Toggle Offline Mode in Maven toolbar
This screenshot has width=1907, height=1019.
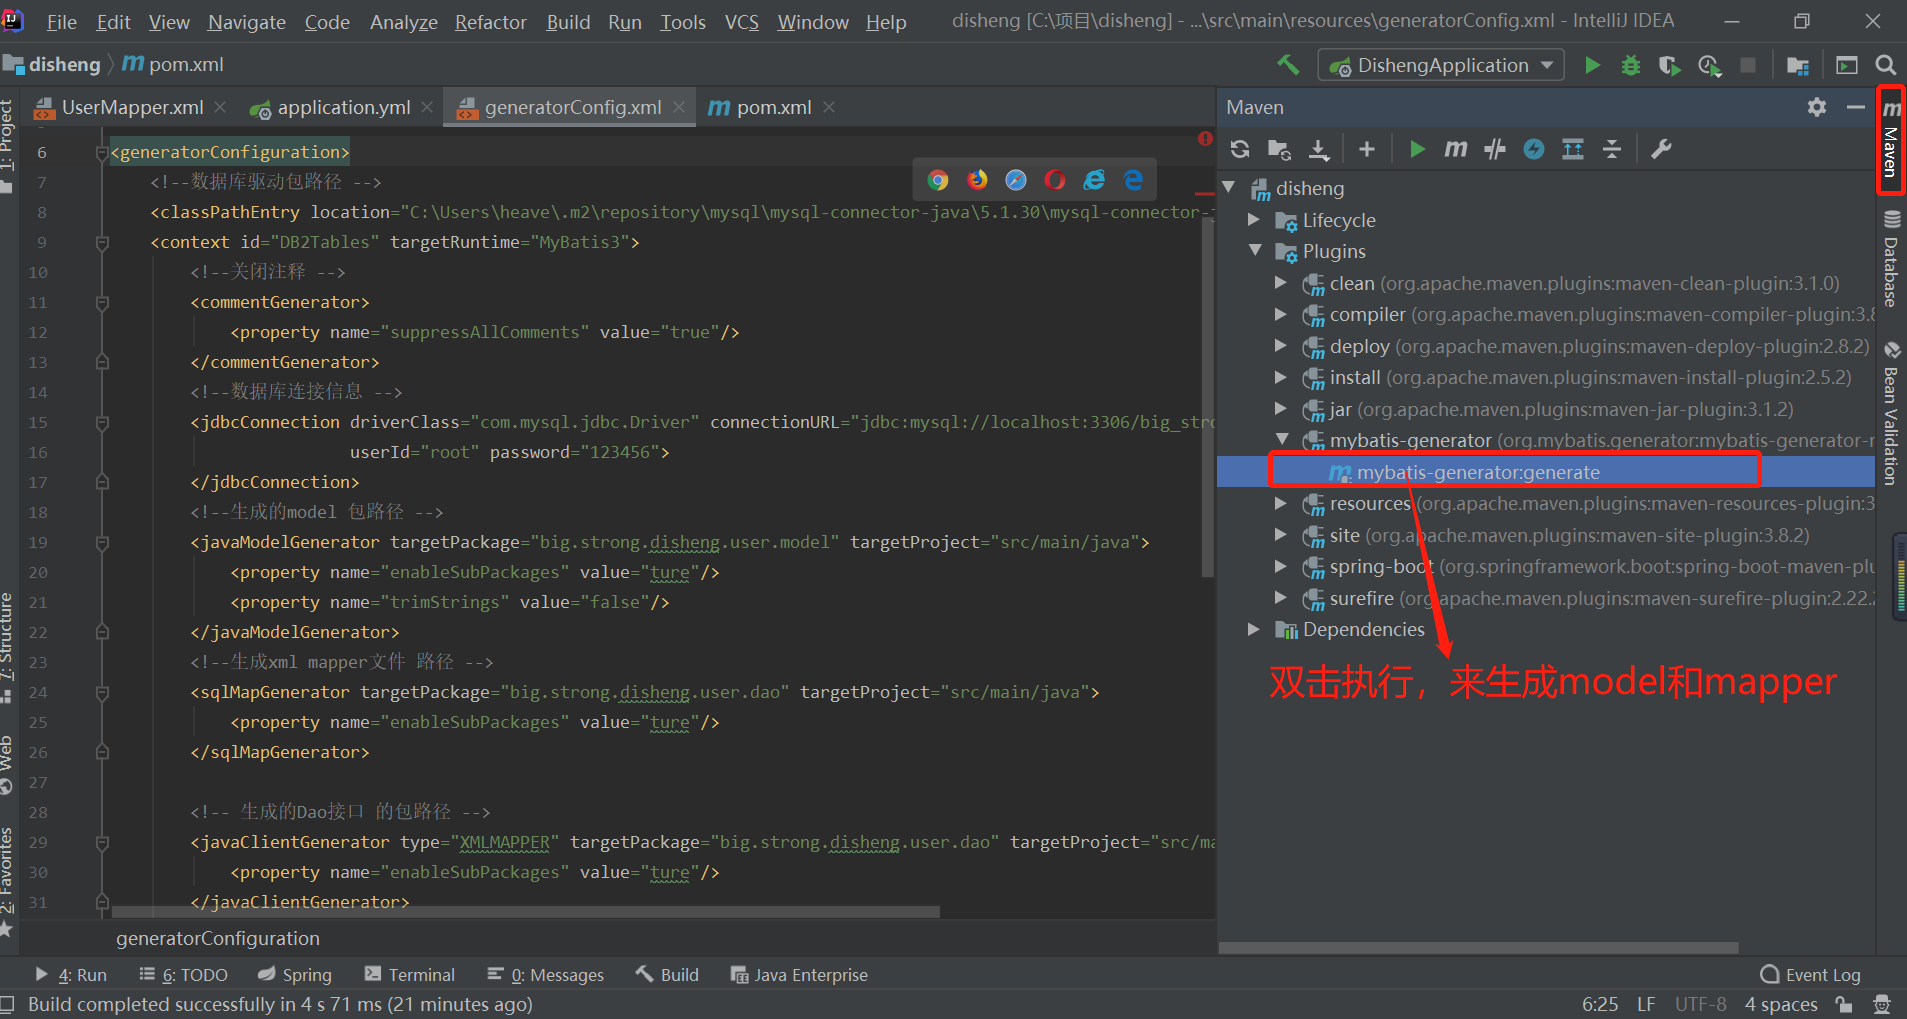tap(1495, 149)
